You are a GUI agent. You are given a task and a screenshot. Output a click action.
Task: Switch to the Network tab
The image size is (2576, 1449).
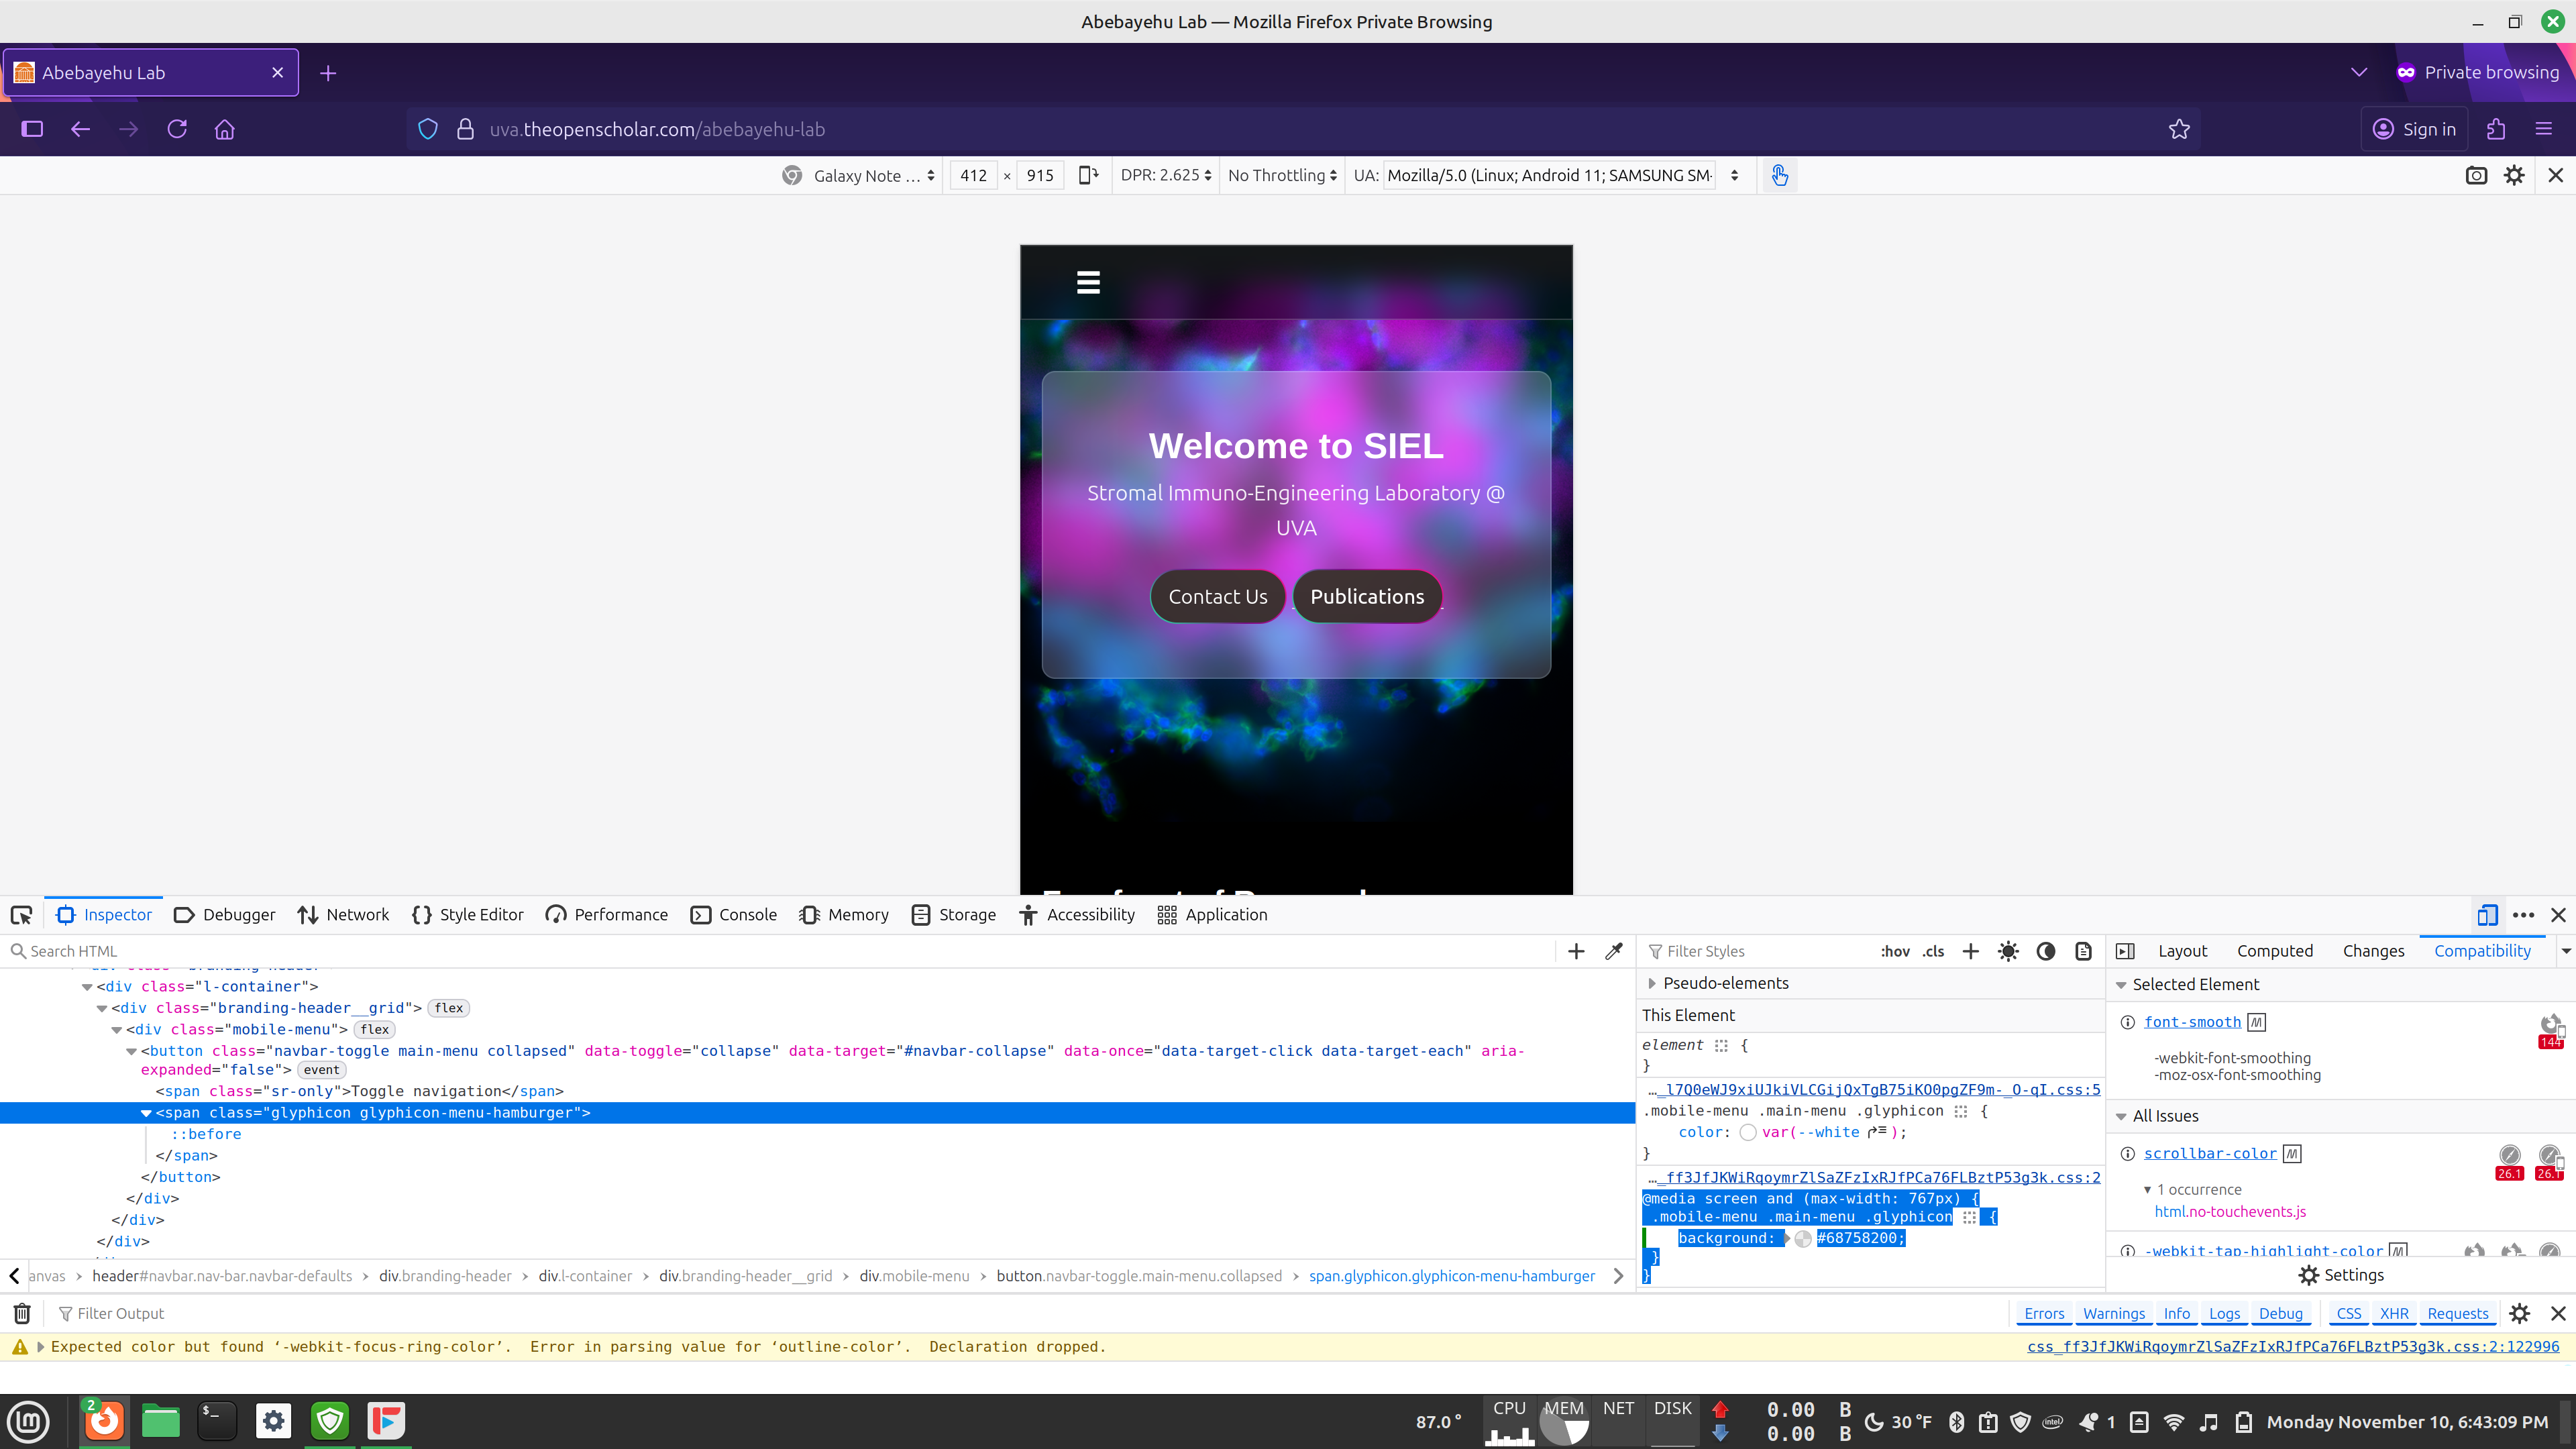pyautogui.click(x=343, y=915)
